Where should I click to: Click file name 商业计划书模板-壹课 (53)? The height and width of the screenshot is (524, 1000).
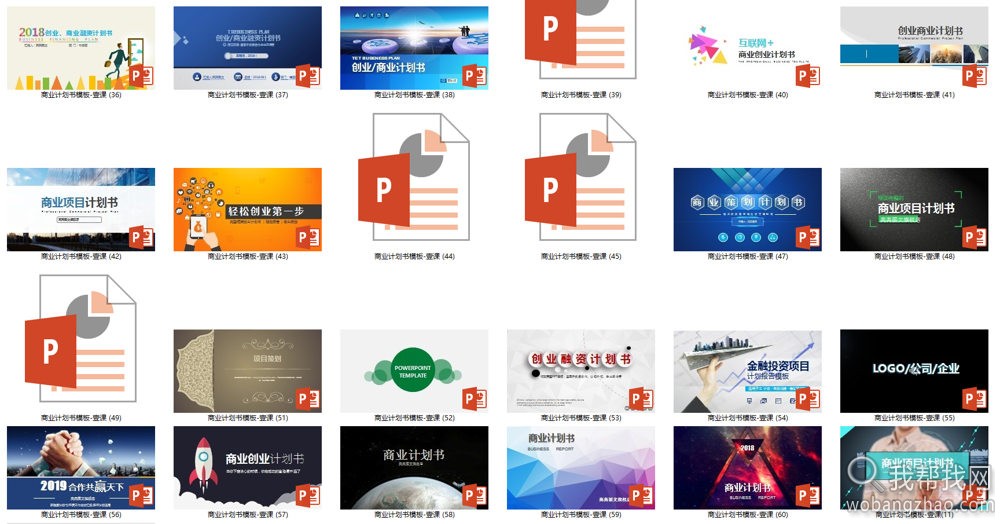[x=580, y=418]
